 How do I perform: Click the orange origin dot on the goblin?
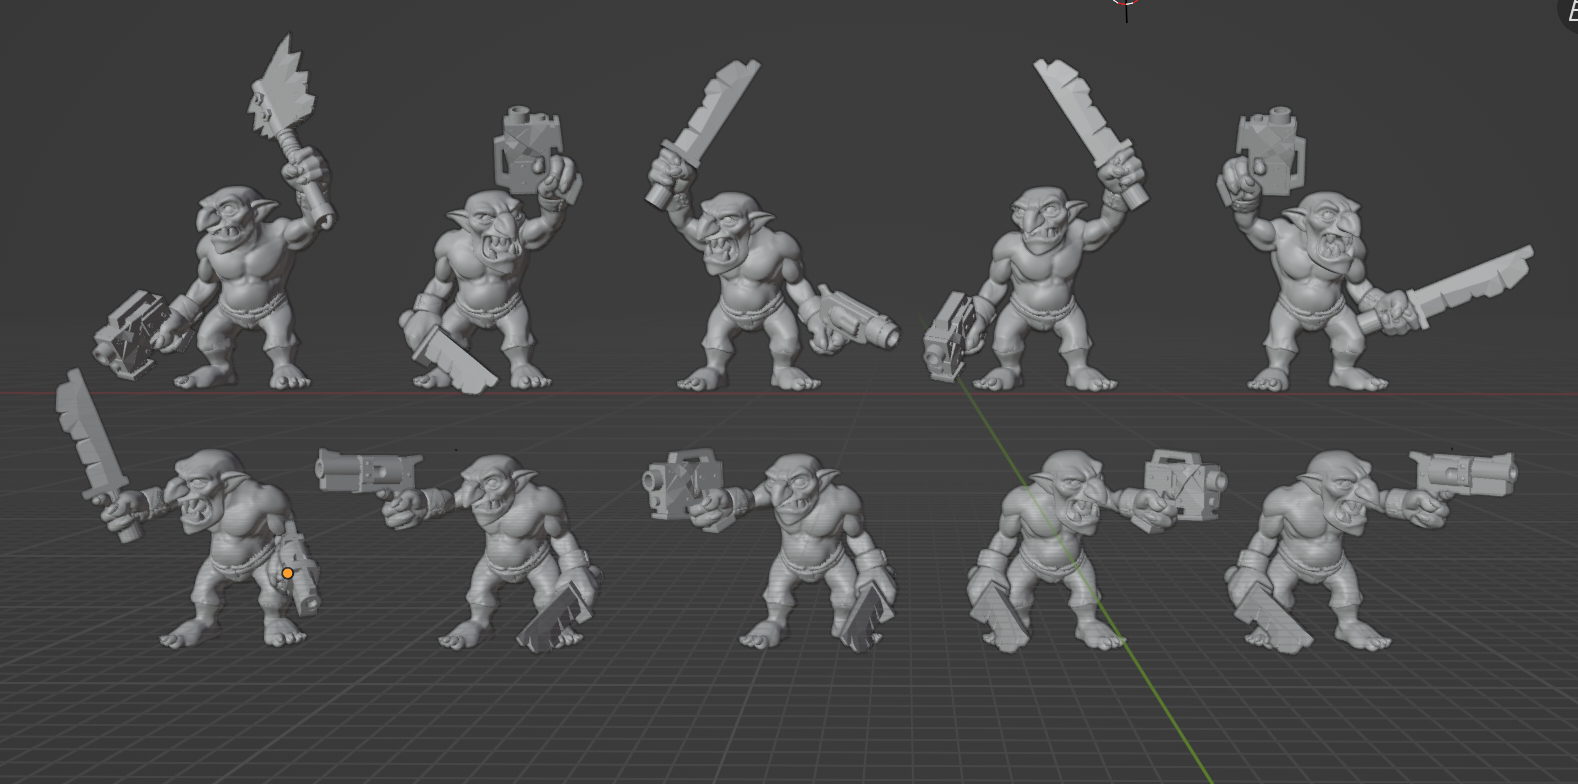(x=287, y=573)
